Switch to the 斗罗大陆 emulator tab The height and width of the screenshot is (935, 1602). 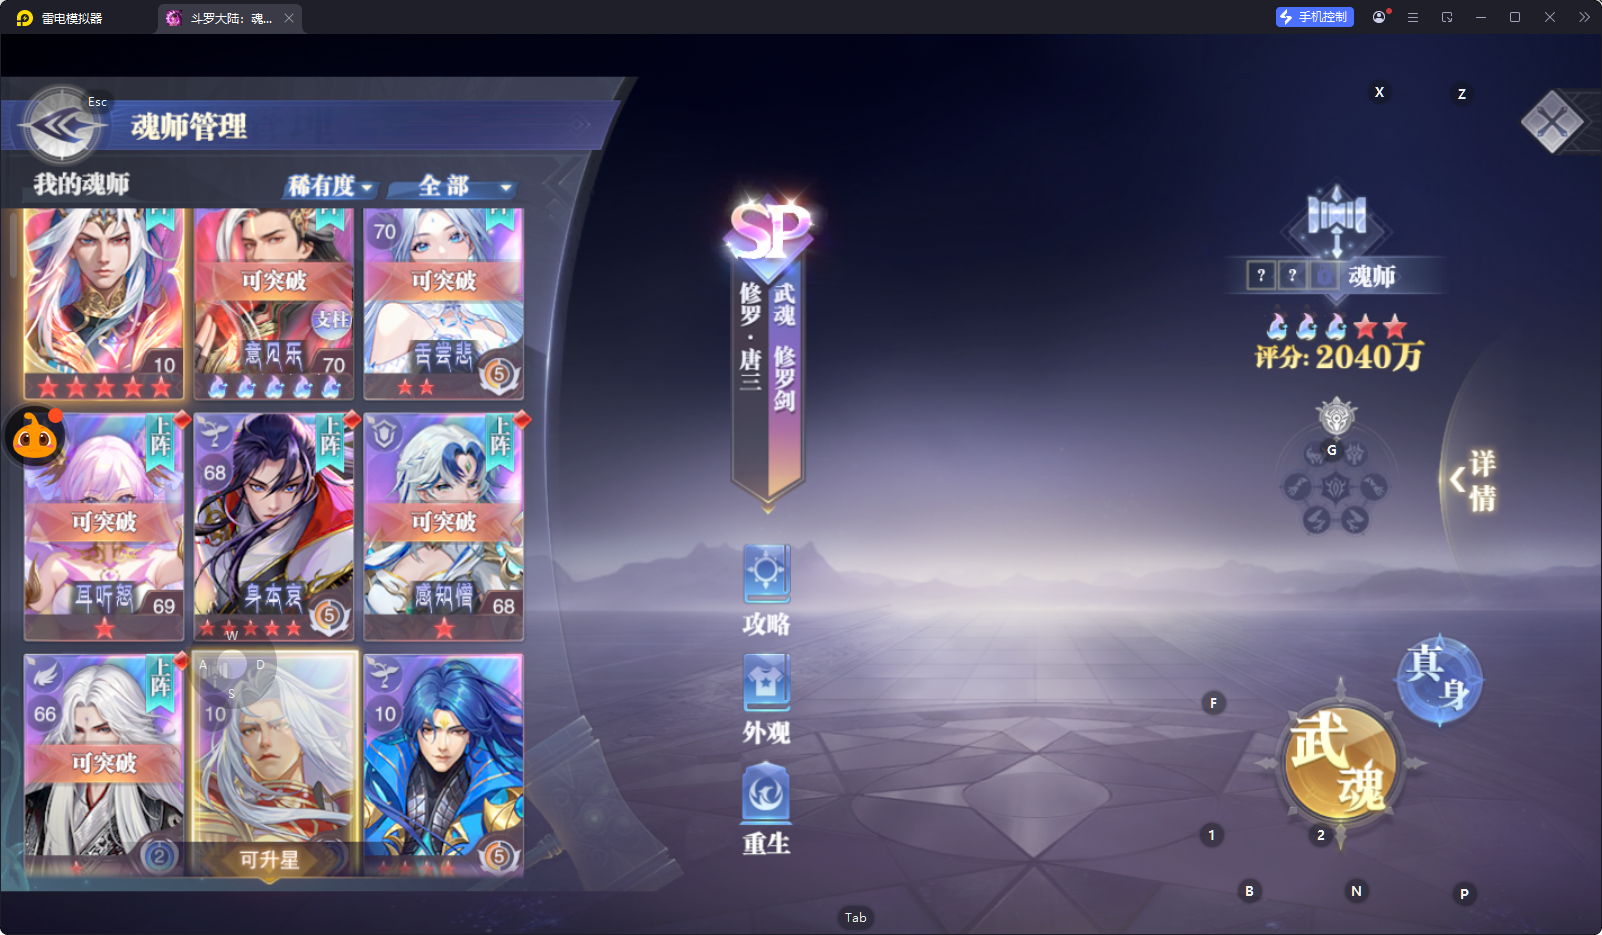coord(229,18)
